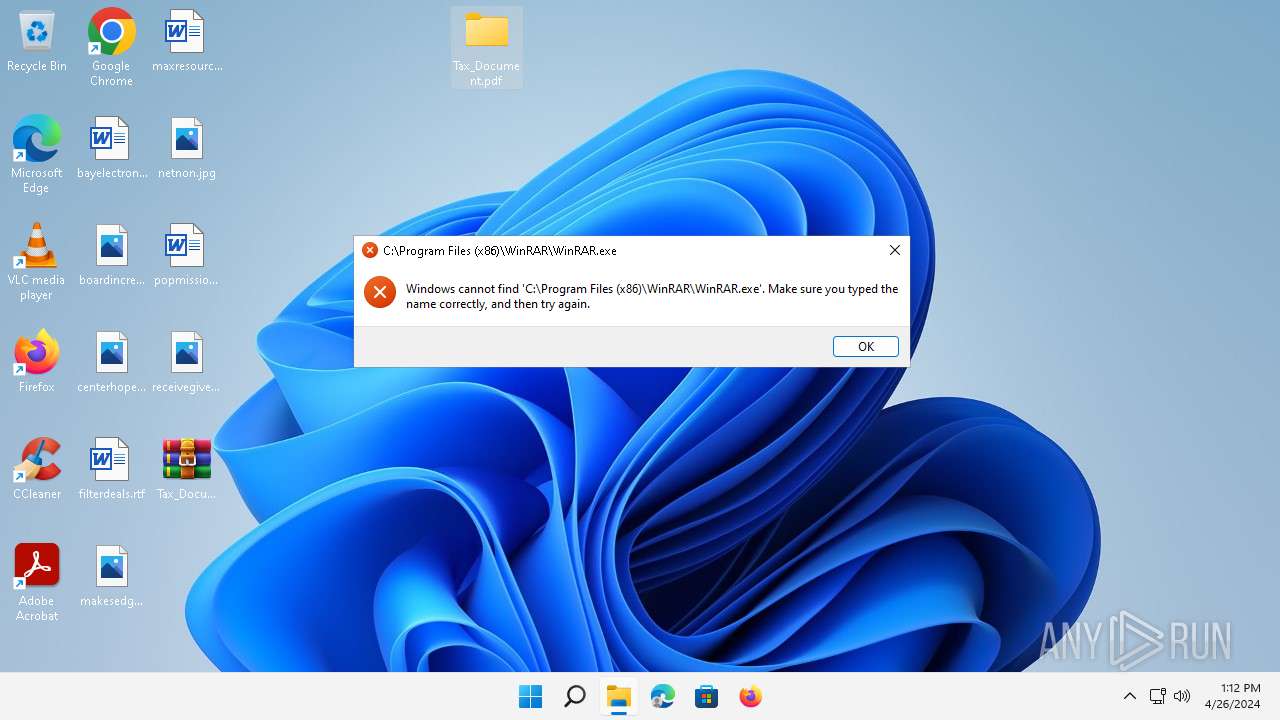Image resolution: width=1280 pixels, height=720 pixels.
Task: Open Microsoft Edge from the taskbar
Action: 663,696
